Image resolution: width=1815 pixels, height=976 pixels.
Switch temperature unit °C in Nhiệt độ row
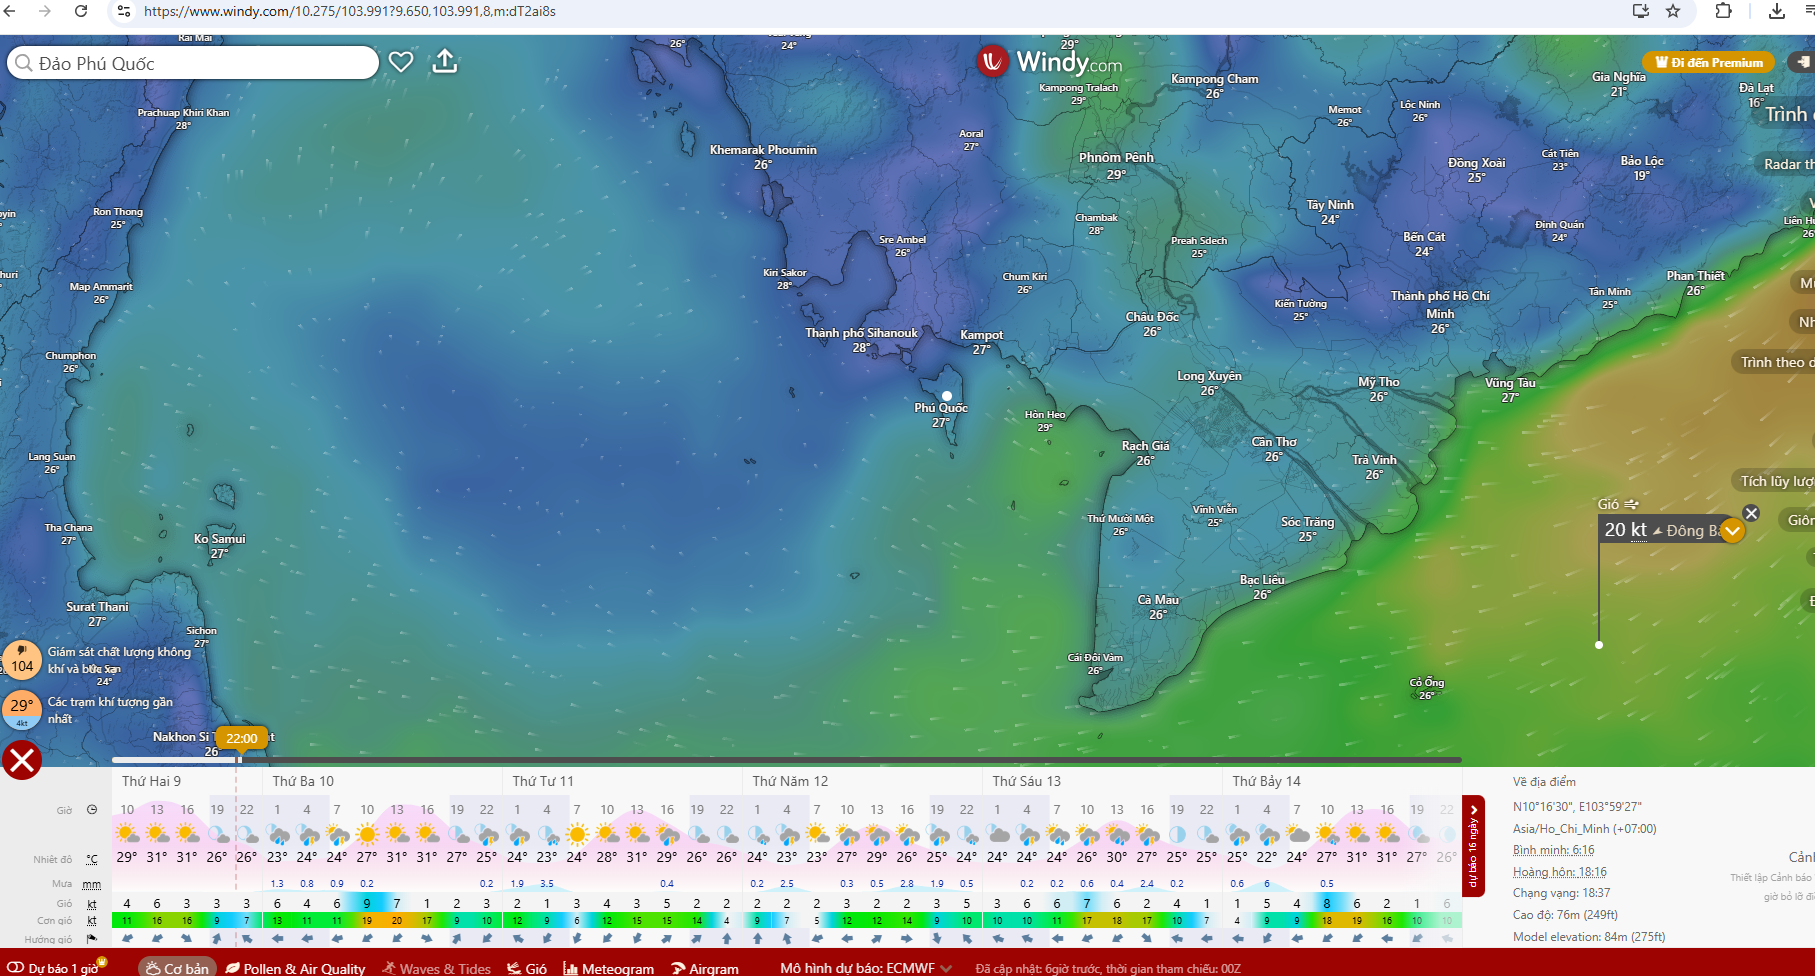click(92, 859)
